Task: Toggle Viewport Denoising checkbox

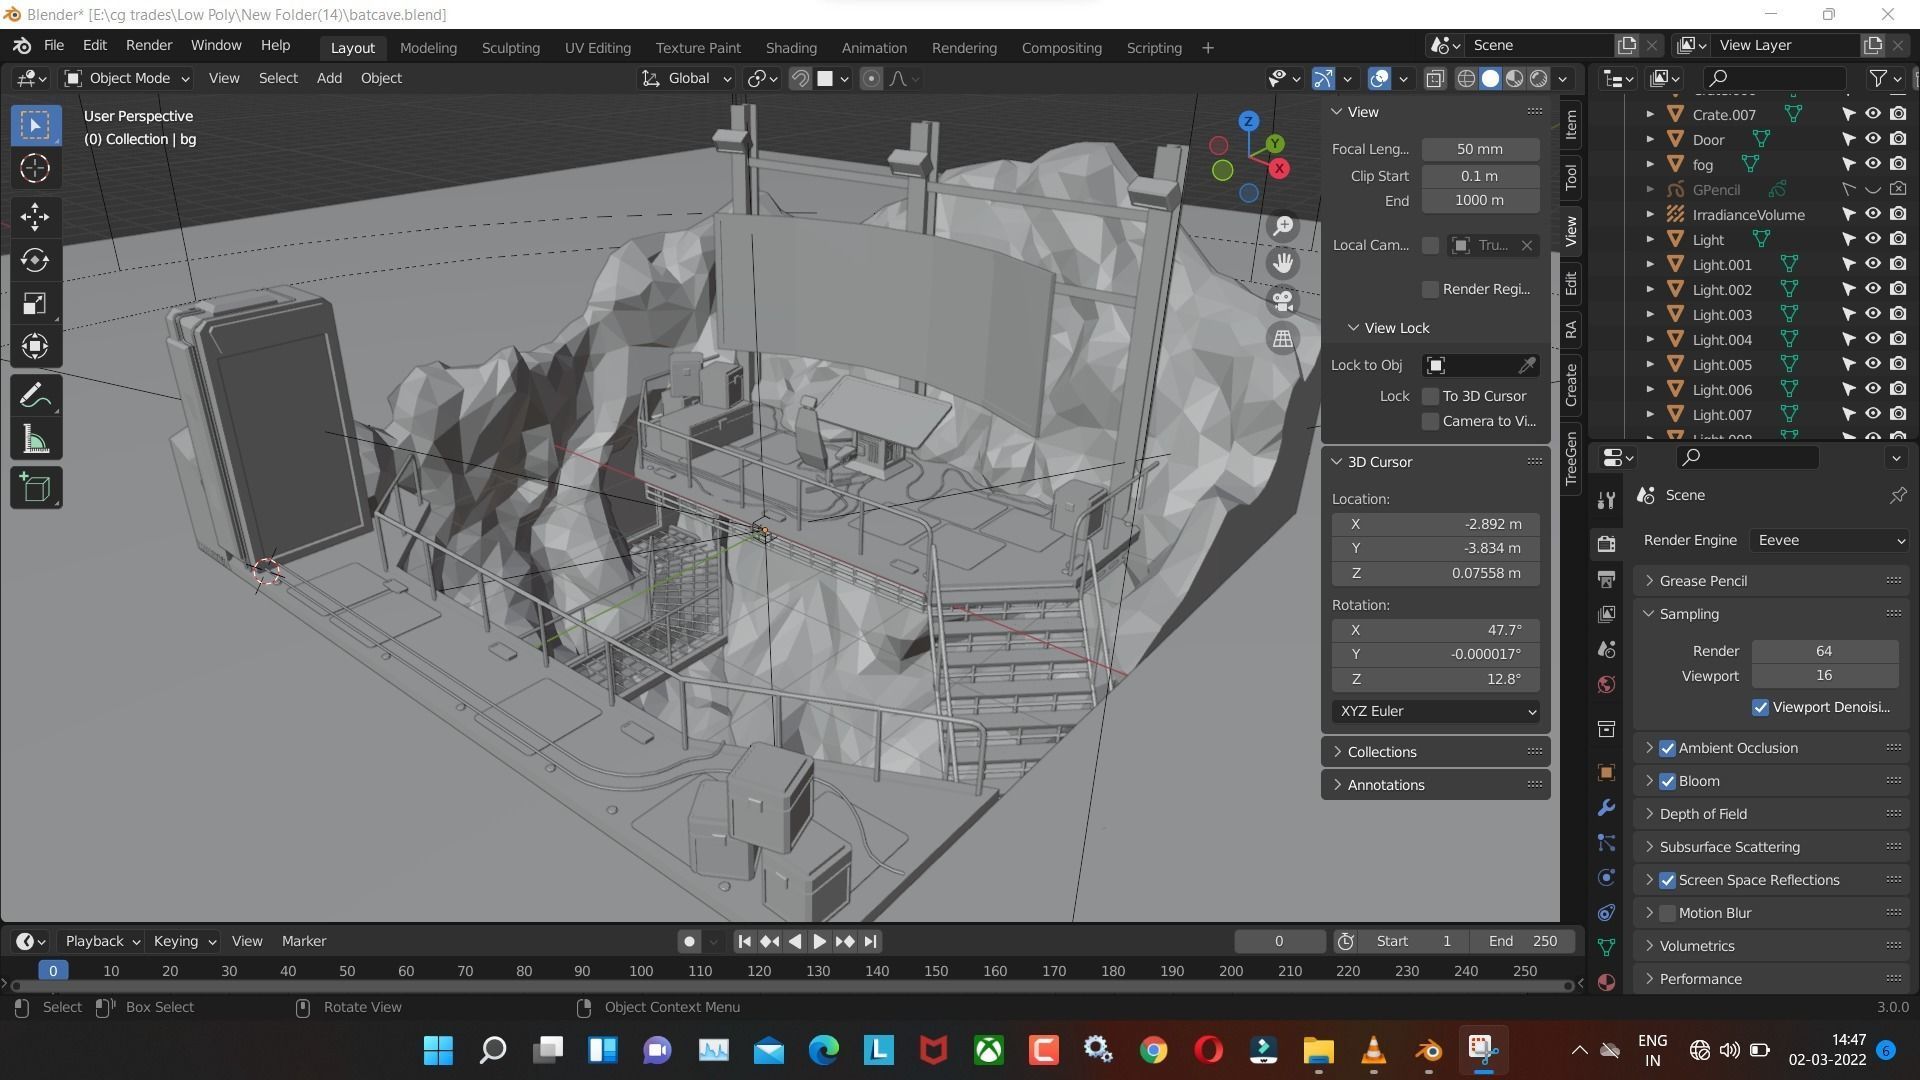Action: tap(1760, 708)
